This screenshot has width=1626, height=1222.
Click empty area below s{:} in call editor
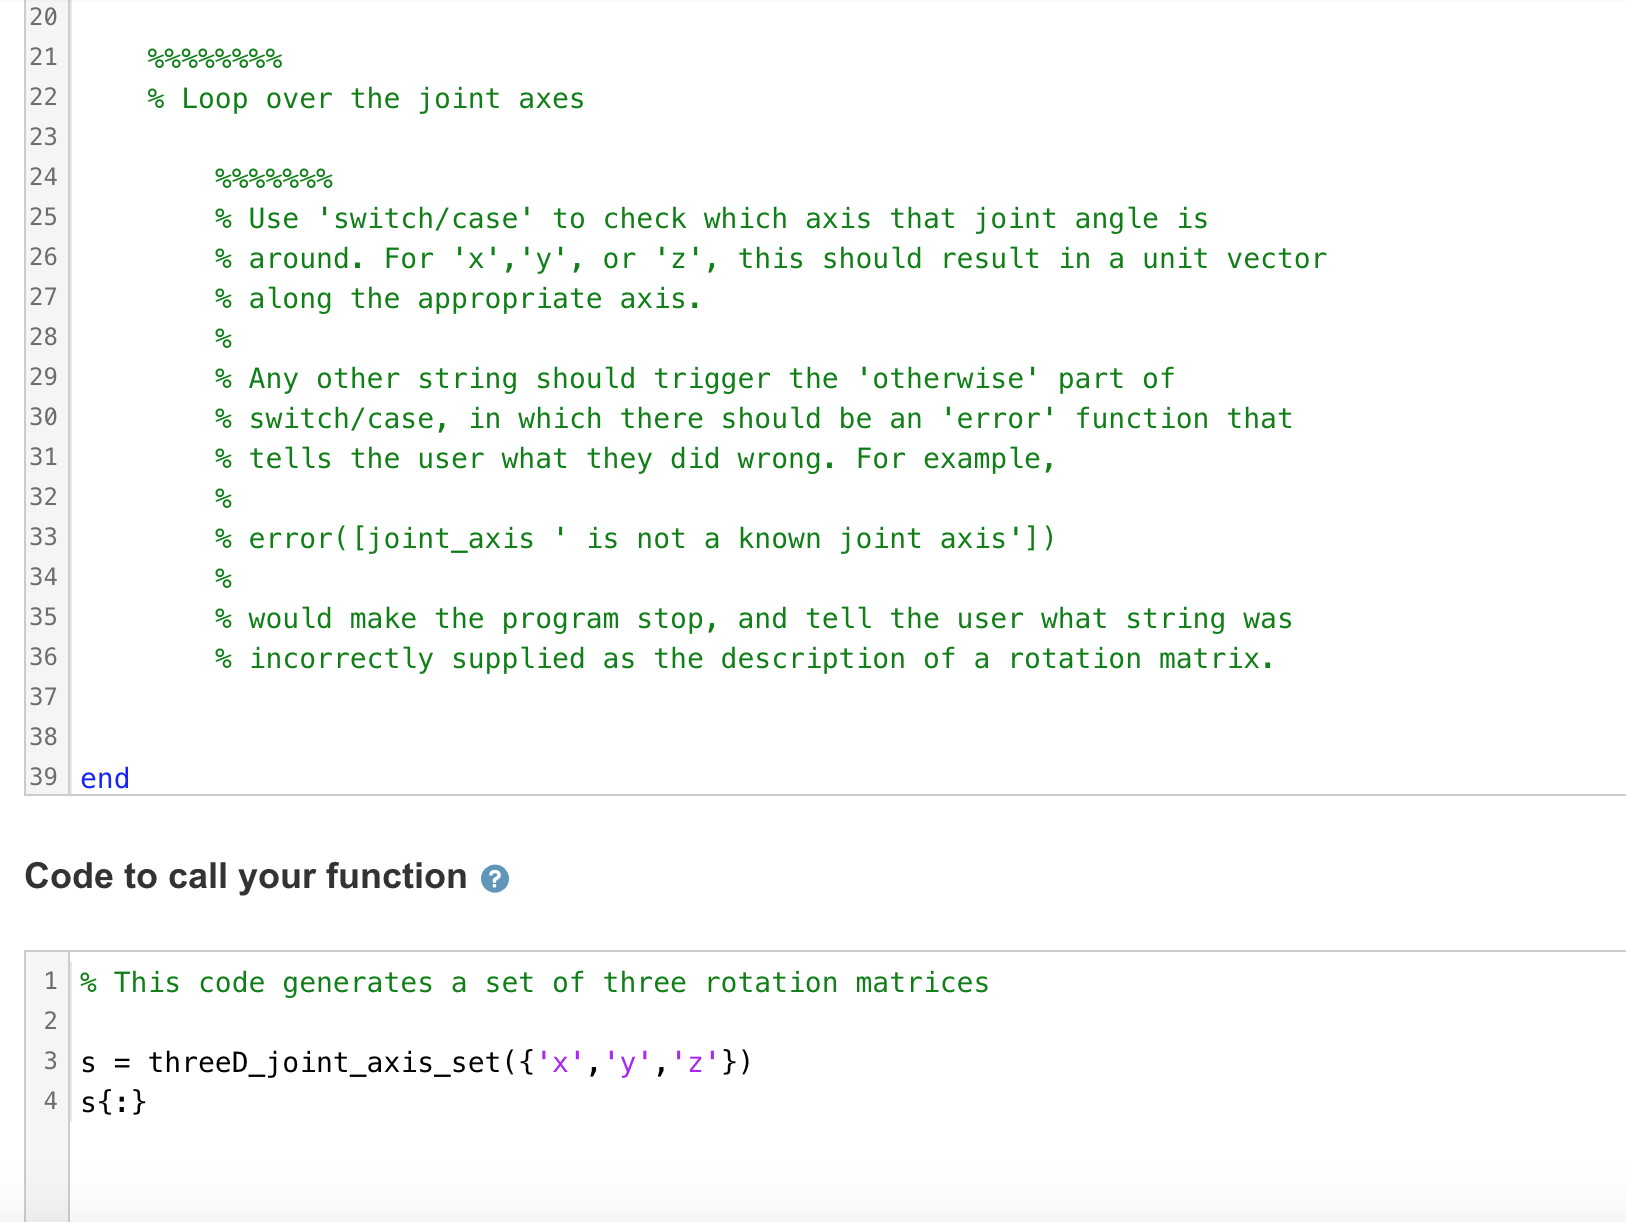tap(848, 1170)
